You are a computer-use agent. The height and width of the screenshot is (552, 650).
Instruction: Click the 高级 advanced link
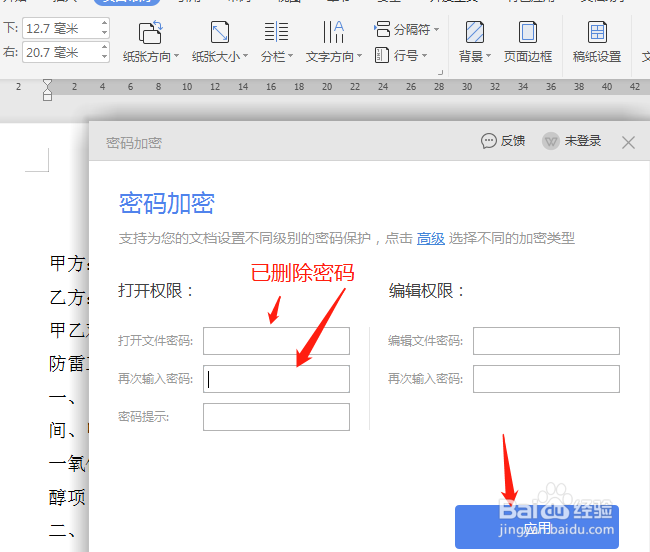click(x=431, y=238)
